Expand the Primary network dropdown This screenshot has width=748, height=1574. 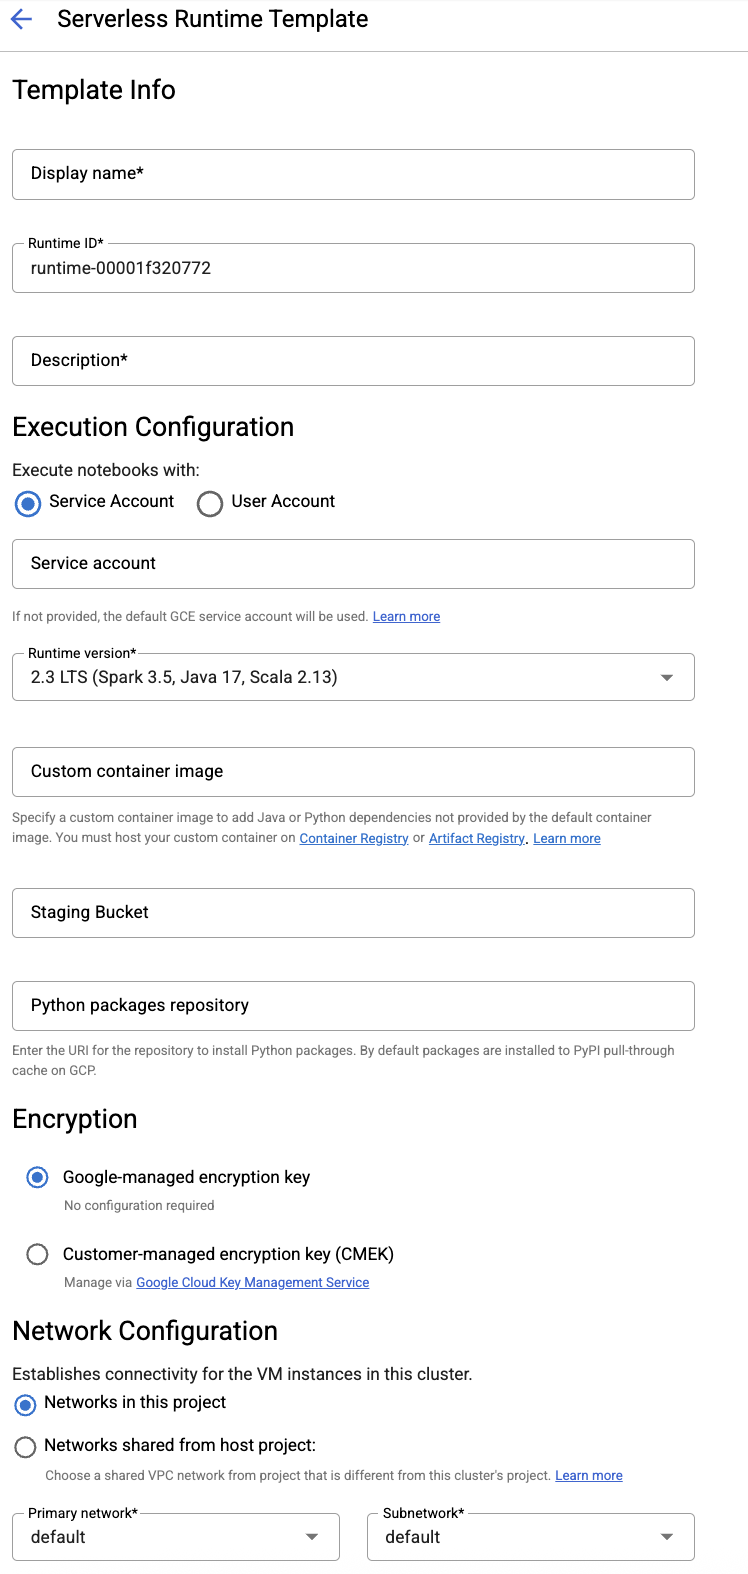[176, 1537]
